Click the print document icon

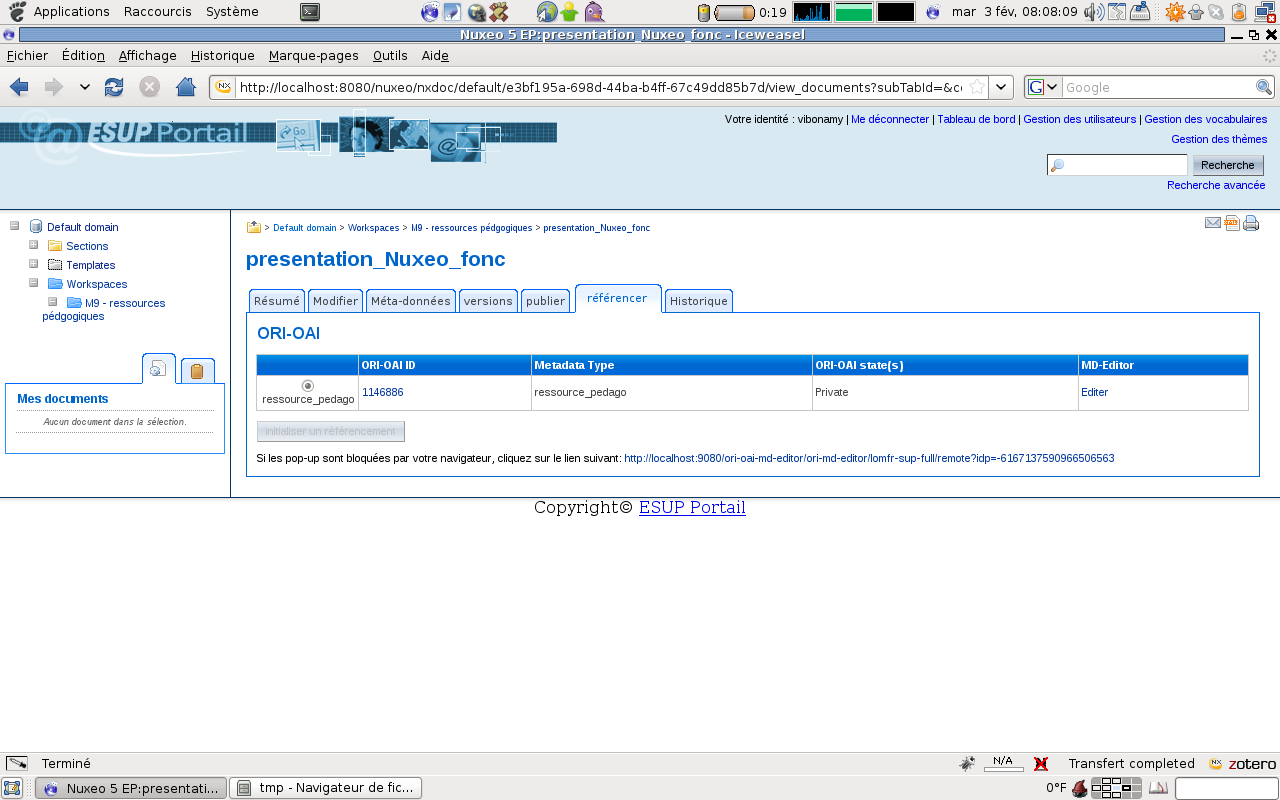[x=1251, y=223]
